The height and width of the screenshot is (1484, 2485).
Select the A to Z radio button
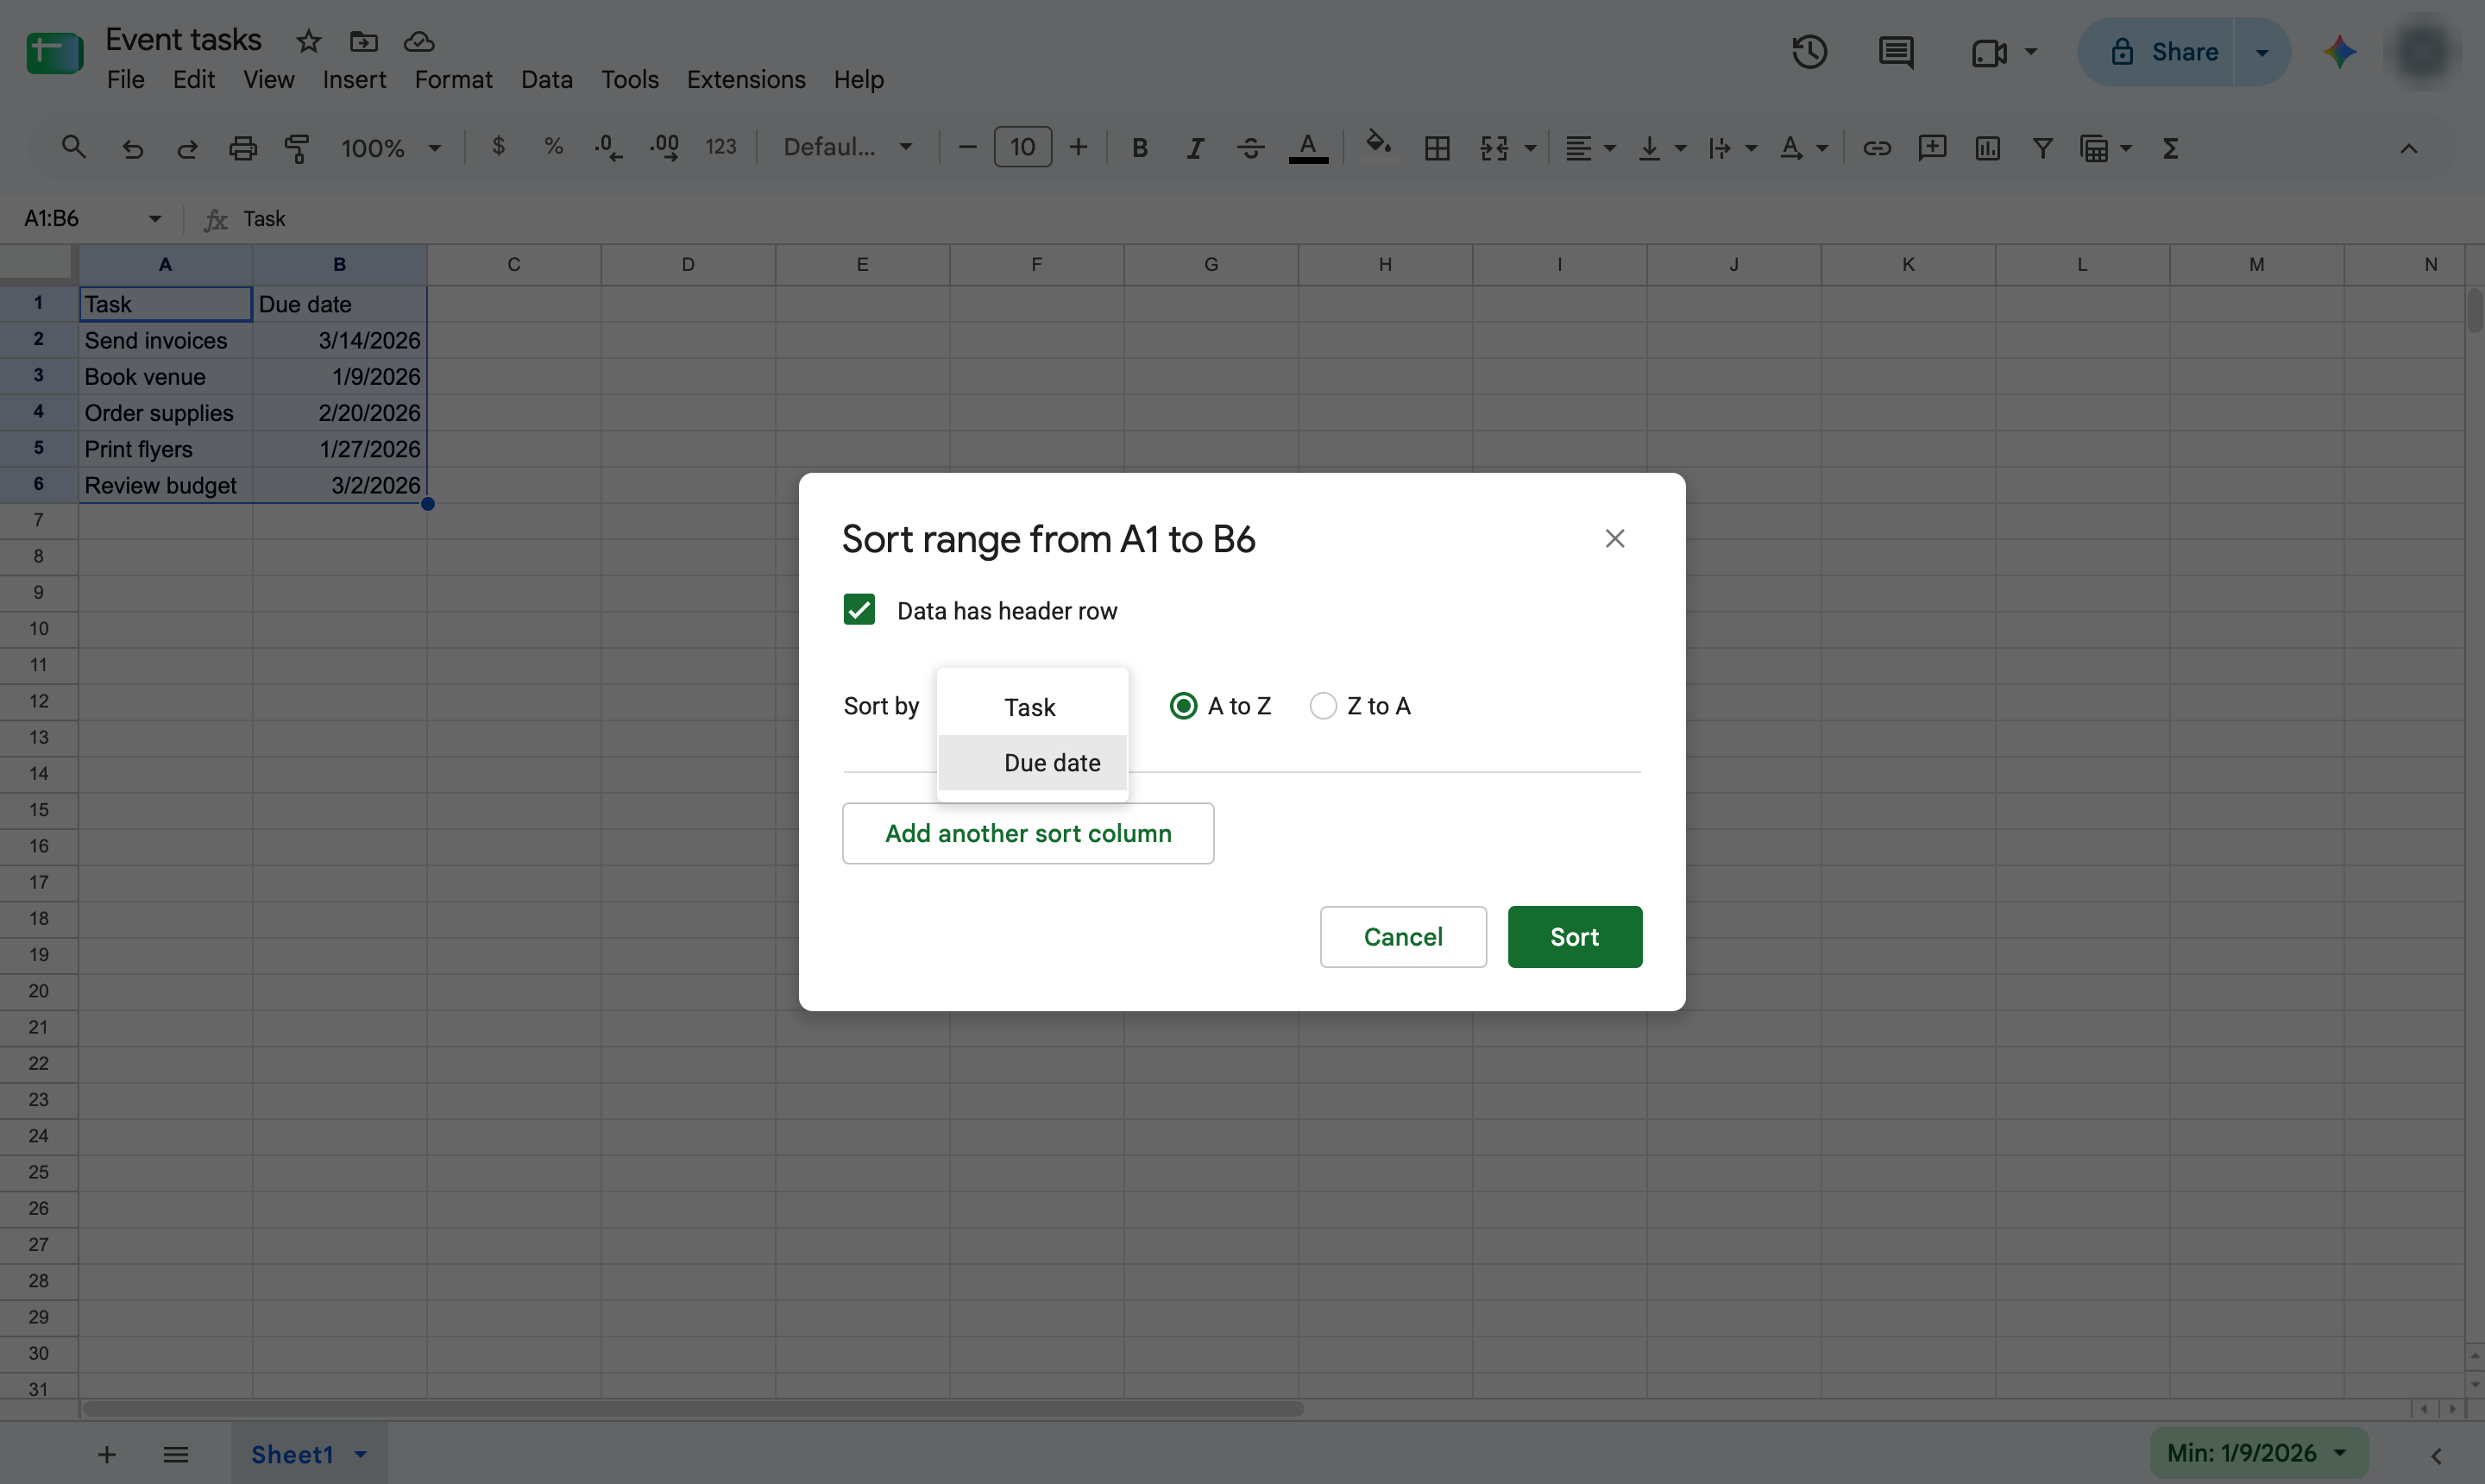(x=1183, y=706)
